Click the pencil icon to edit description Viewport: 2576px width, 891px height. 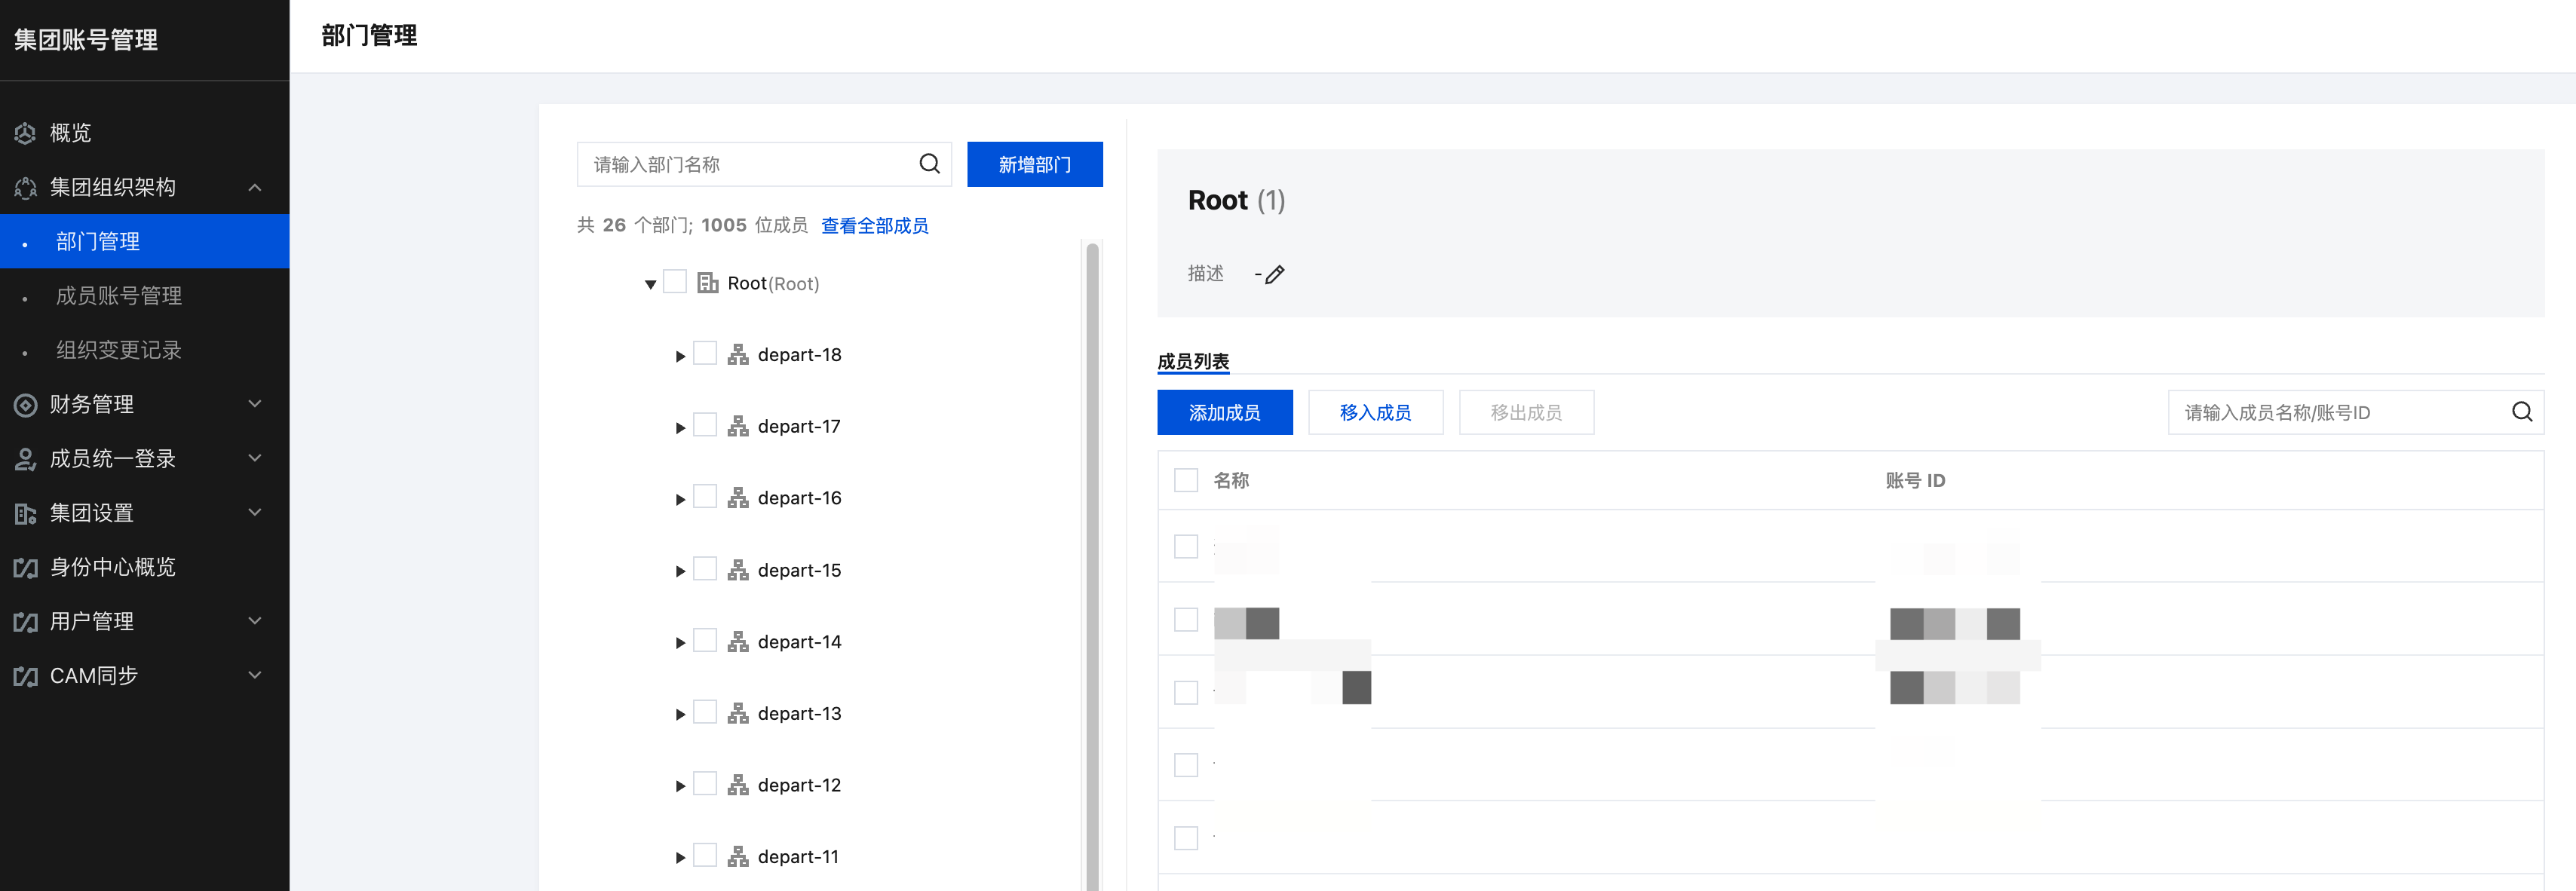1275,274
